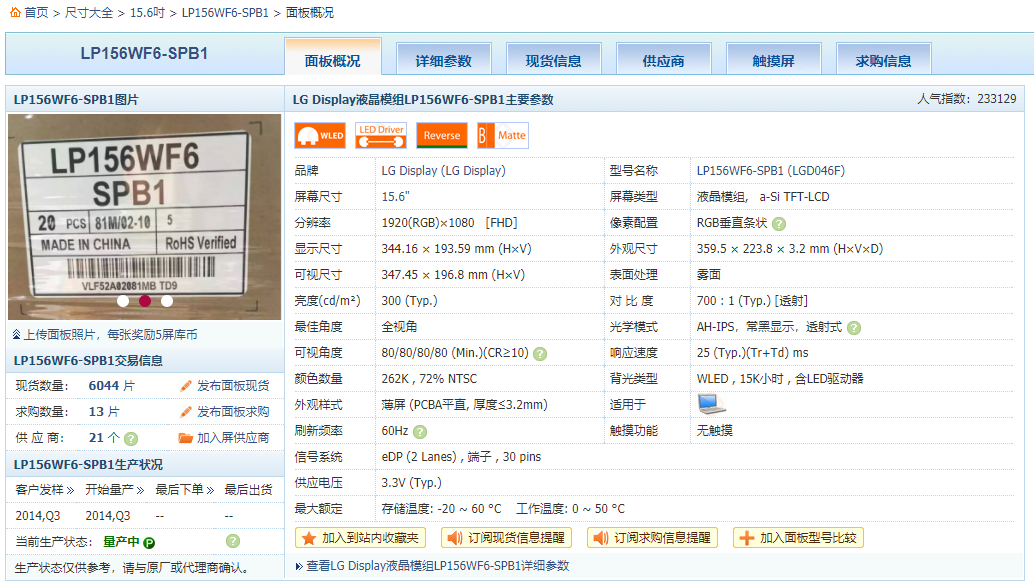Click the LP156WF6-SPB1 panel title heading
The image size is (1034, 586).
tap(144, 53)
